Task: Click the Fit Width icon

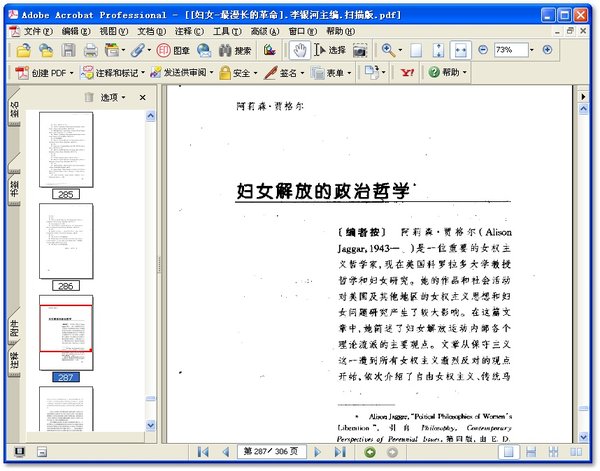Action: 461,50
